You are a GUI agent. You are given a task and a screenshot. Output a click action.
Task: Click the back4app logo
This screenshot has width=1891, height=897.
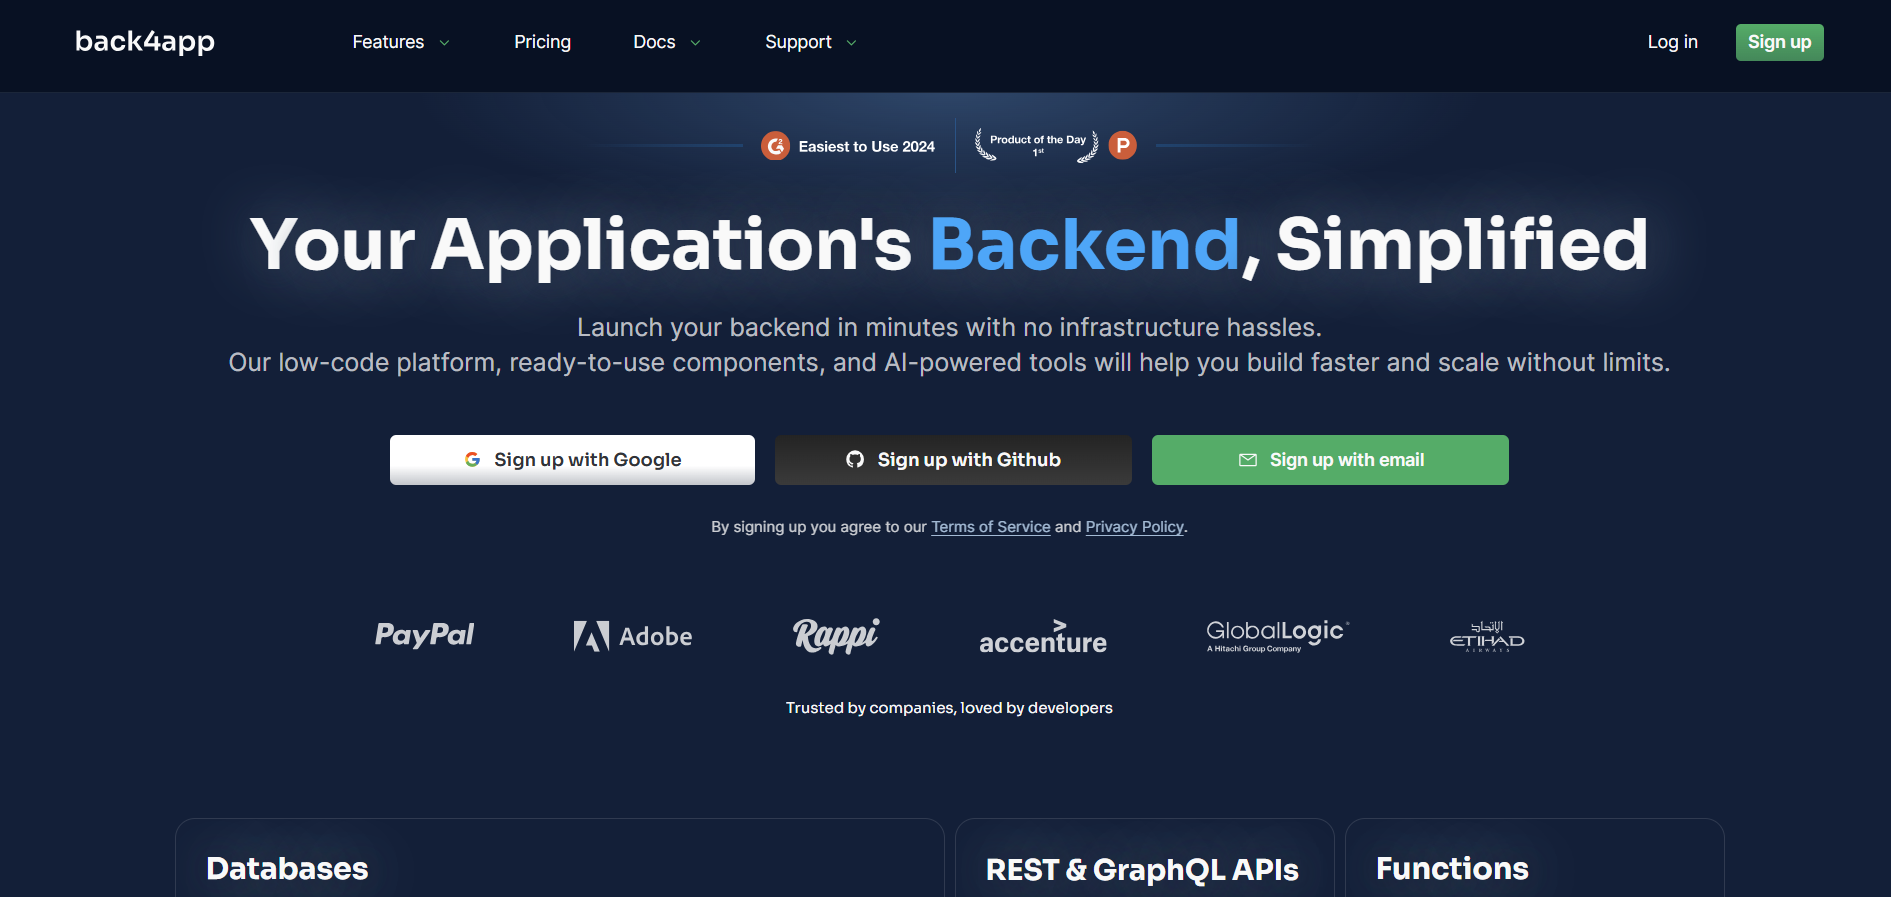(x=145, y=42)
